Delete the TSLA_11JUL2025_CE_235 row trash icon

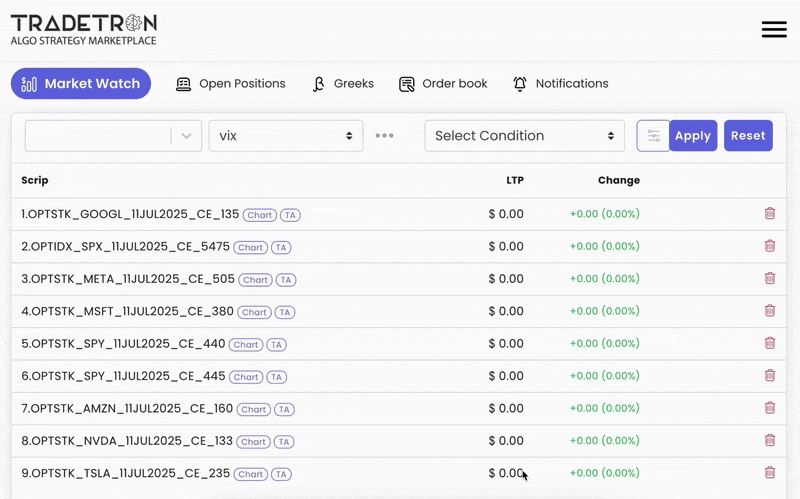770,472
